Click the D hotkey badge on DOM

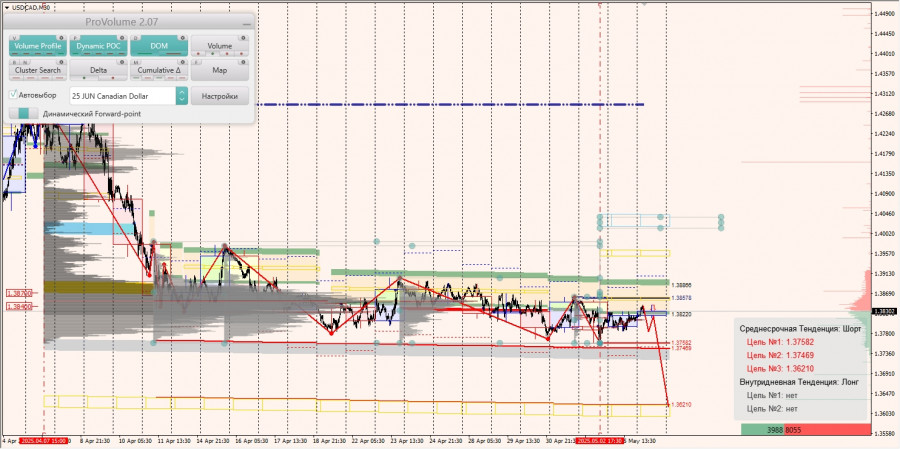pyautogui.click(x=136, y=38)
